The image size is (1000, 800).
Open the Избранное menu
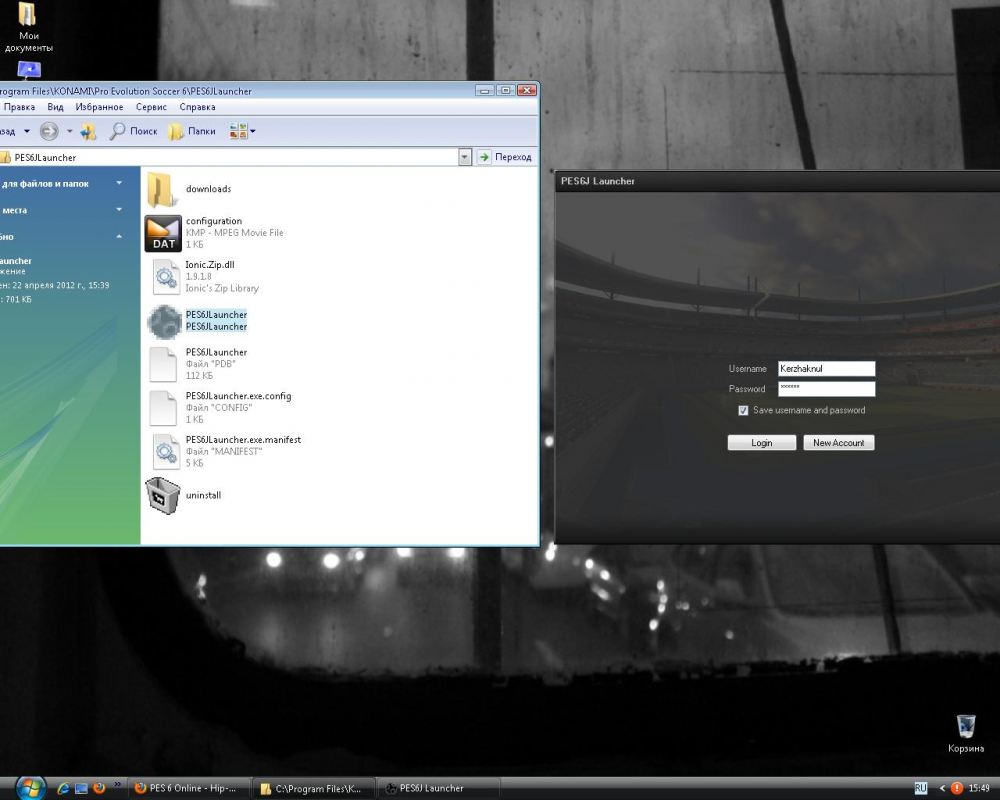[x=99, y=107]
